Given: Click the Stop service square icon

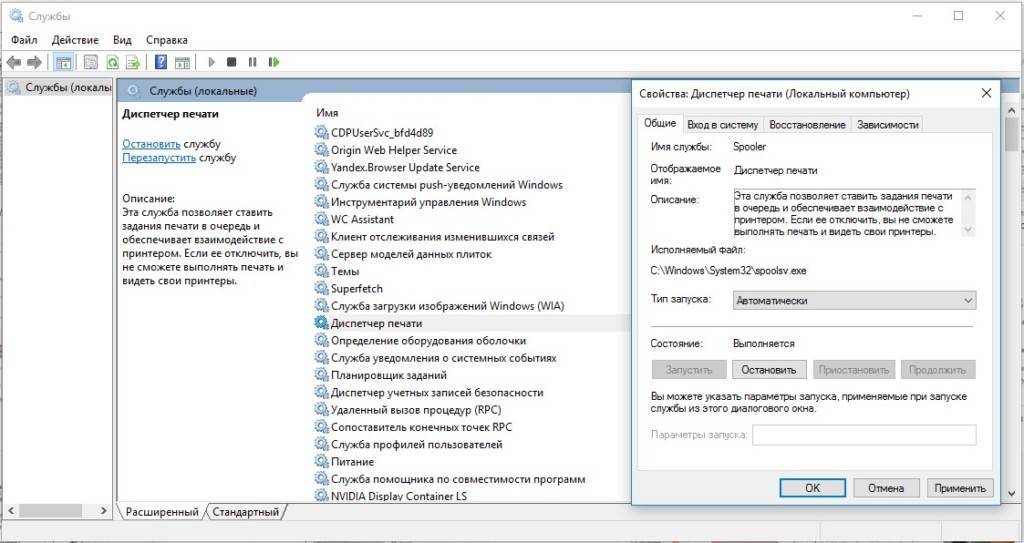Looking at the screenshot, I should 232,62.
